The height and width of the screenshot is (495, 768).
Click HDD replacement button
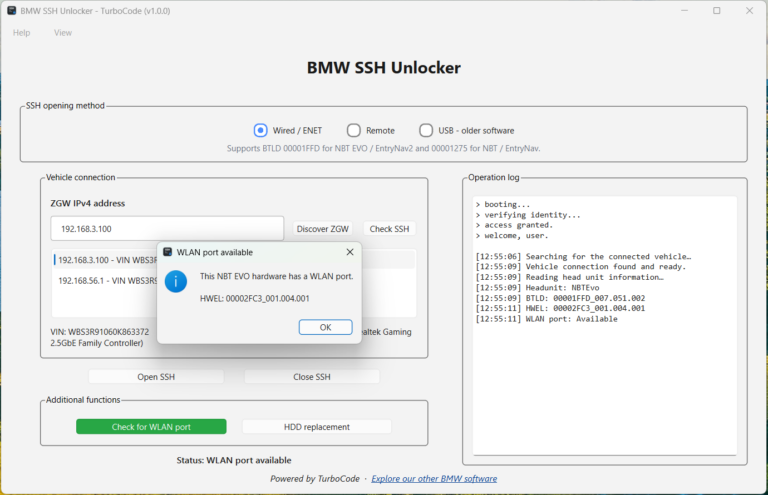coord(317,426)
